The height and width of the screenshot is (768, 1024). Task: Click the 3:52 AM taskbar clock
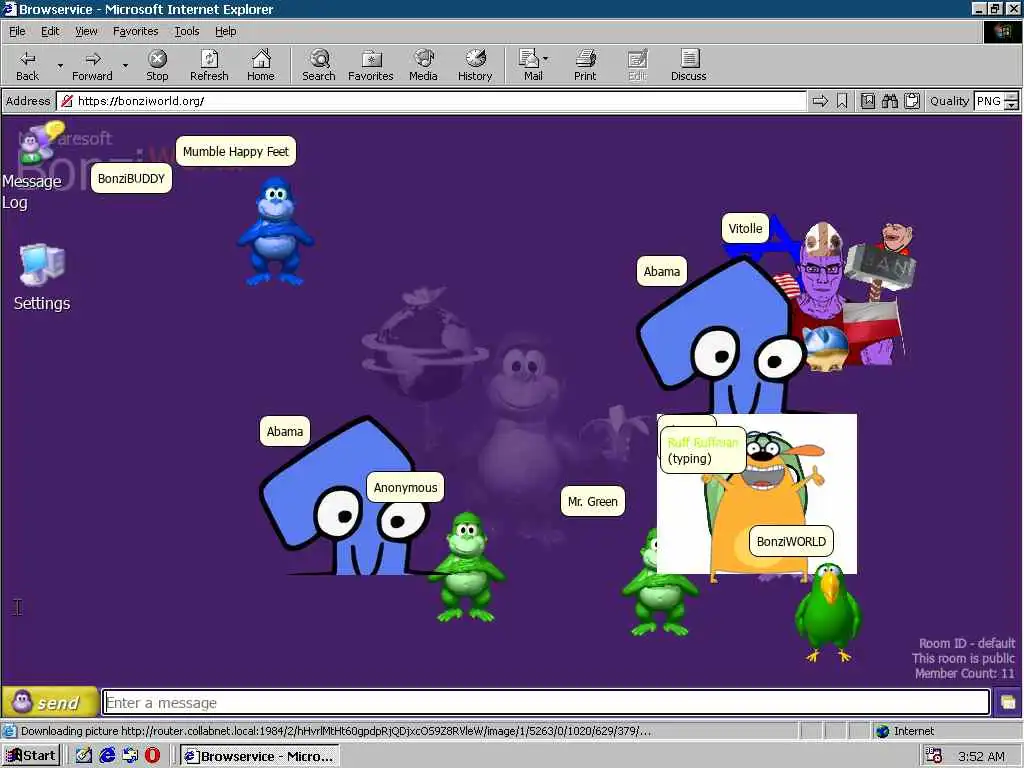(982, 757)
